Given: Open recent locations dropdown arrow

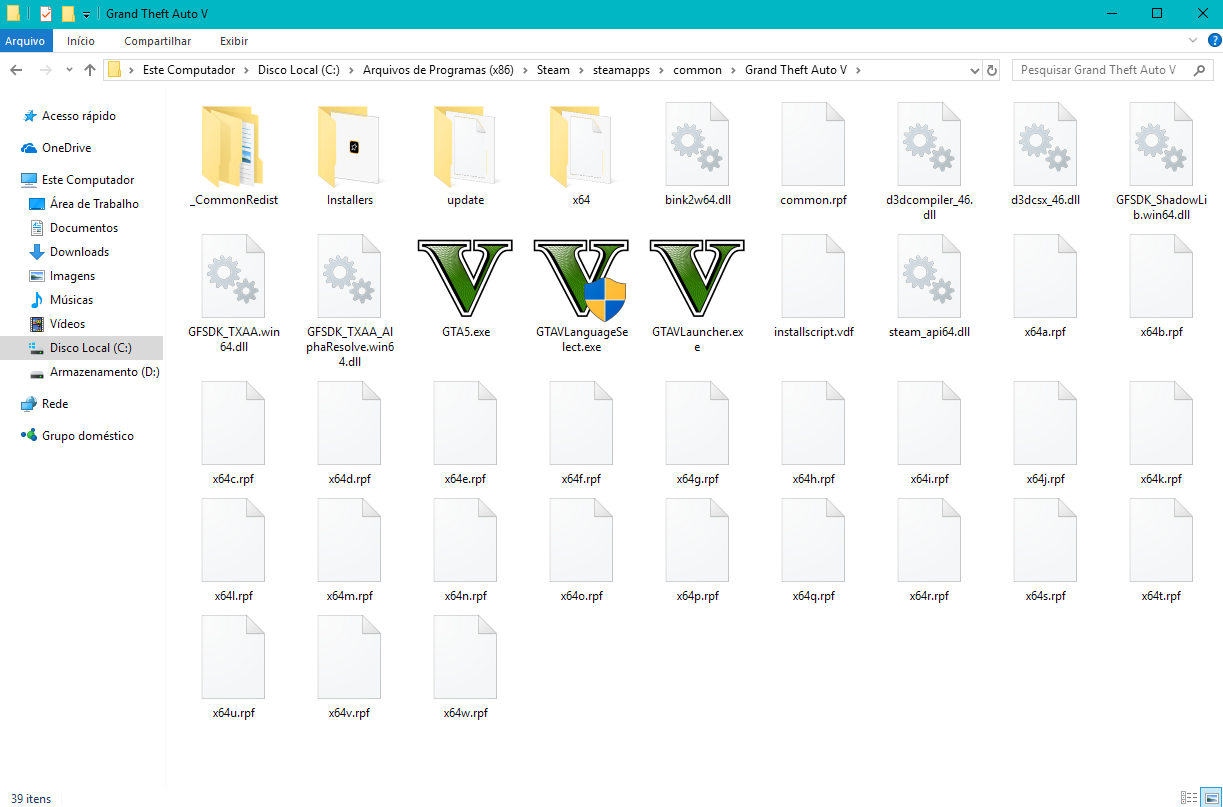Looking at the screenshot, I should coord(69,70).
